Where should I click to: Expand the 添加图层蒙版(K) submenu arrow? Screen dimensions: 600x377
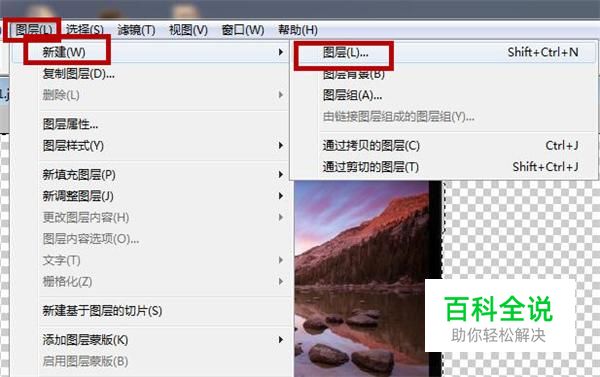coord(281,340)
